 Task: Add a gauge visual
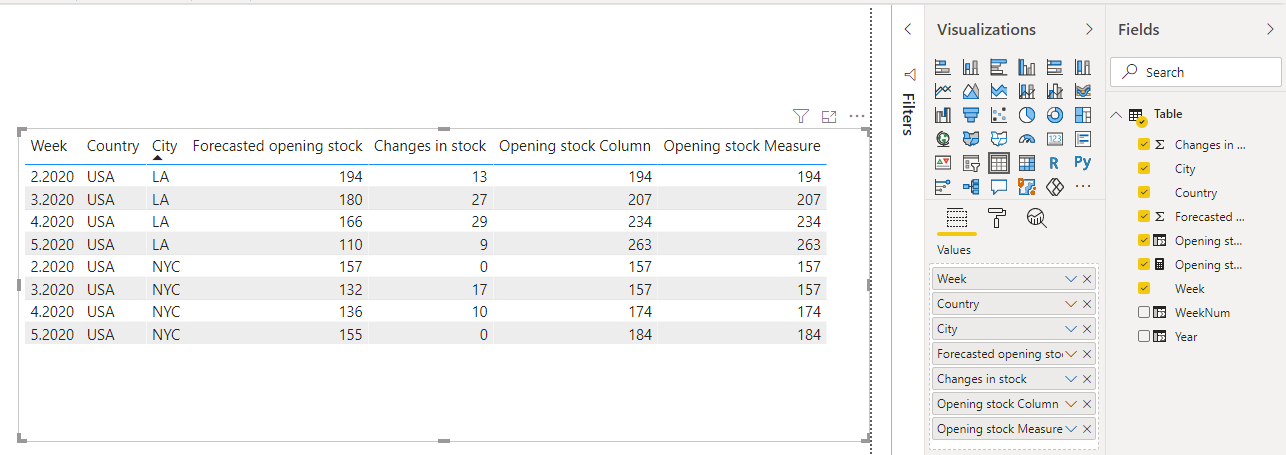pyautogui.click(x=1026, y=139)
